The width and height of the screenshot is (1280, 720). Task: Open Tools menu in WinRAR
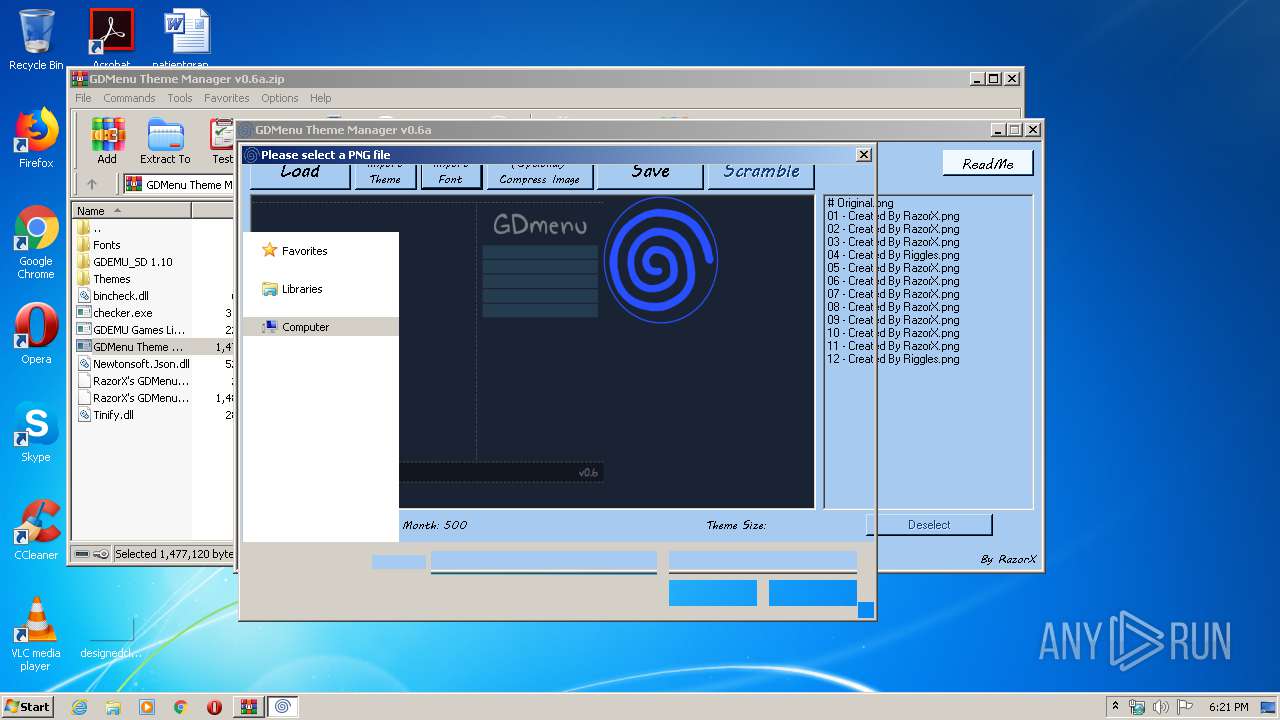click(180, 98)
